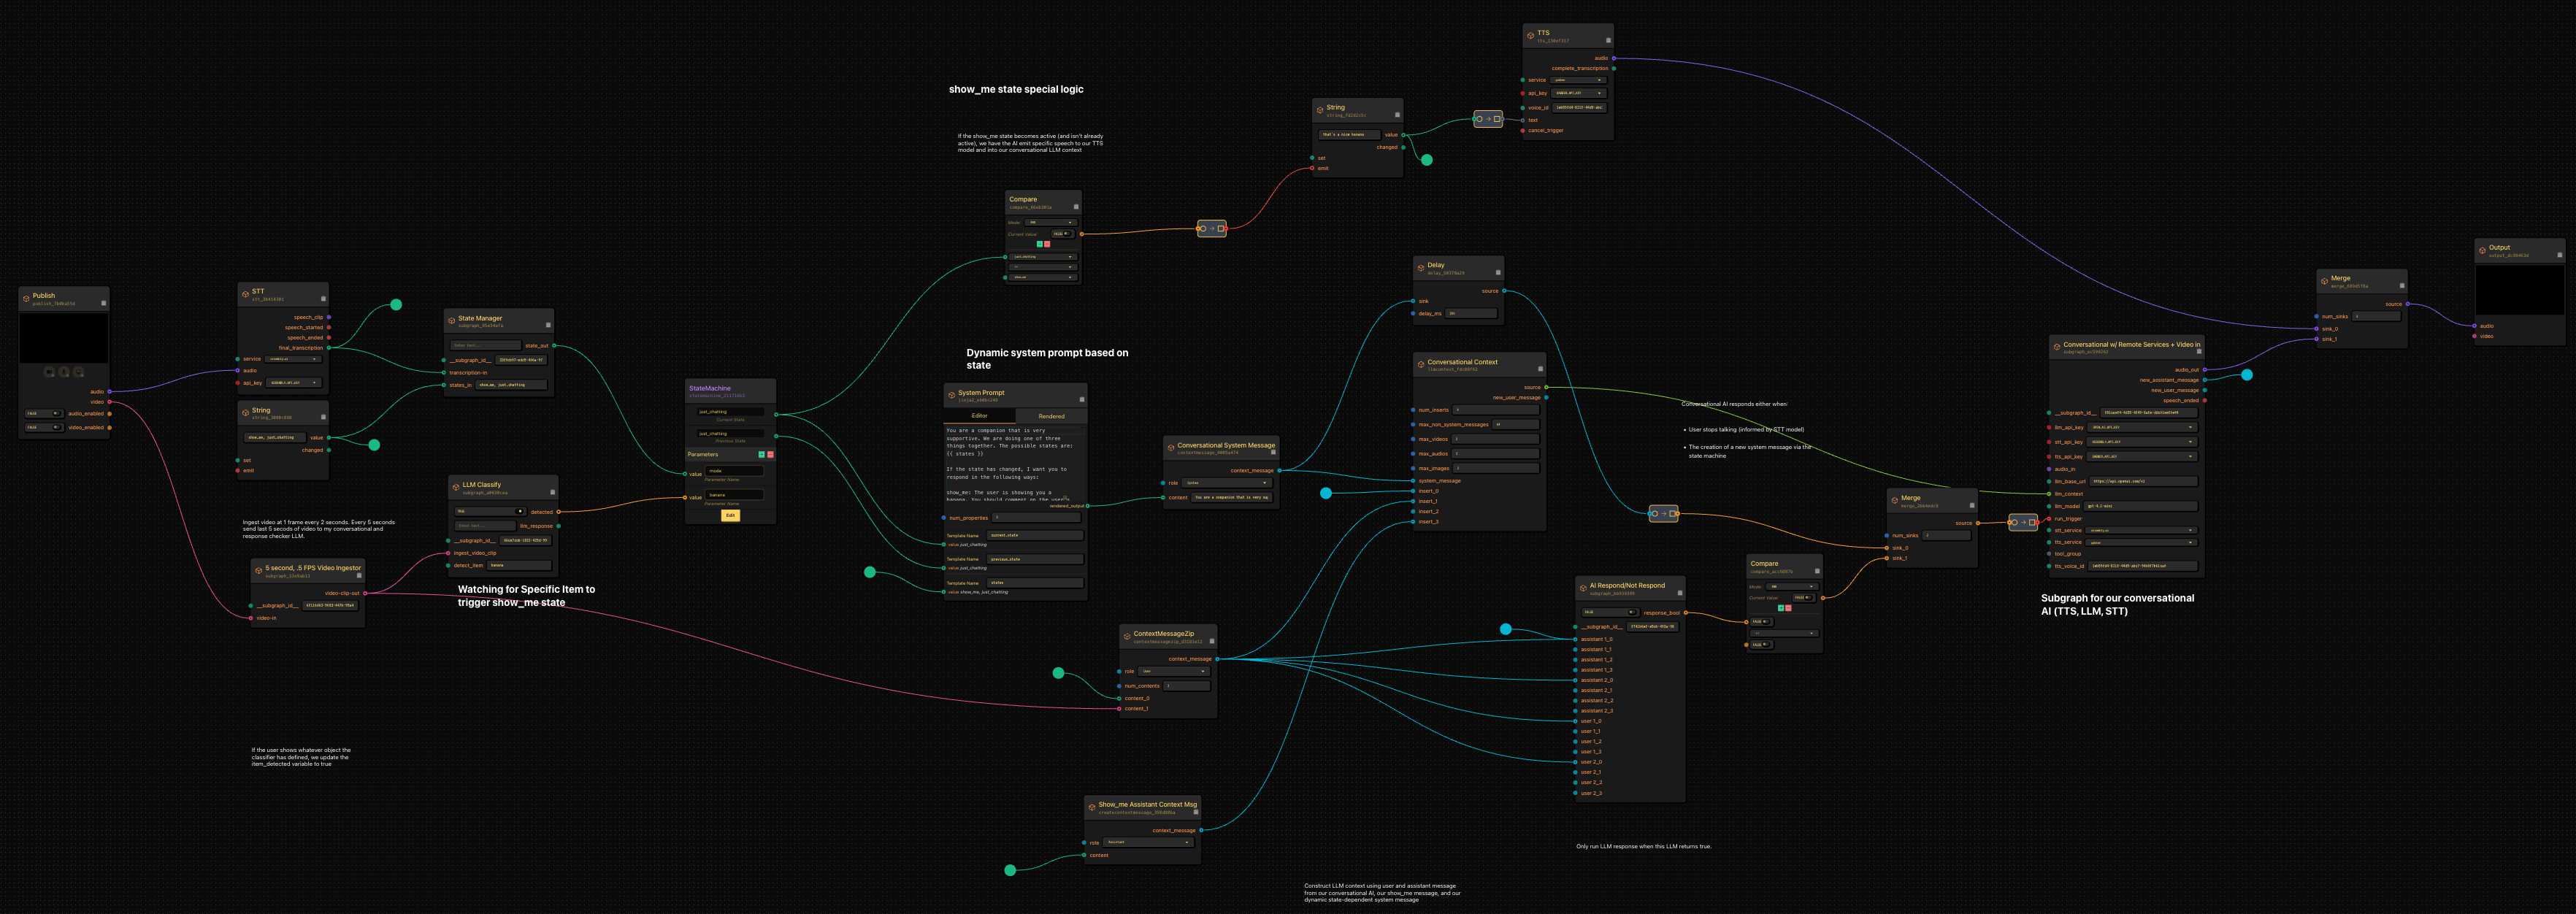Click notes icon on State Manager node
Image resolution: width=2576 pixels, height=914 pixels.
pos(548,325)
